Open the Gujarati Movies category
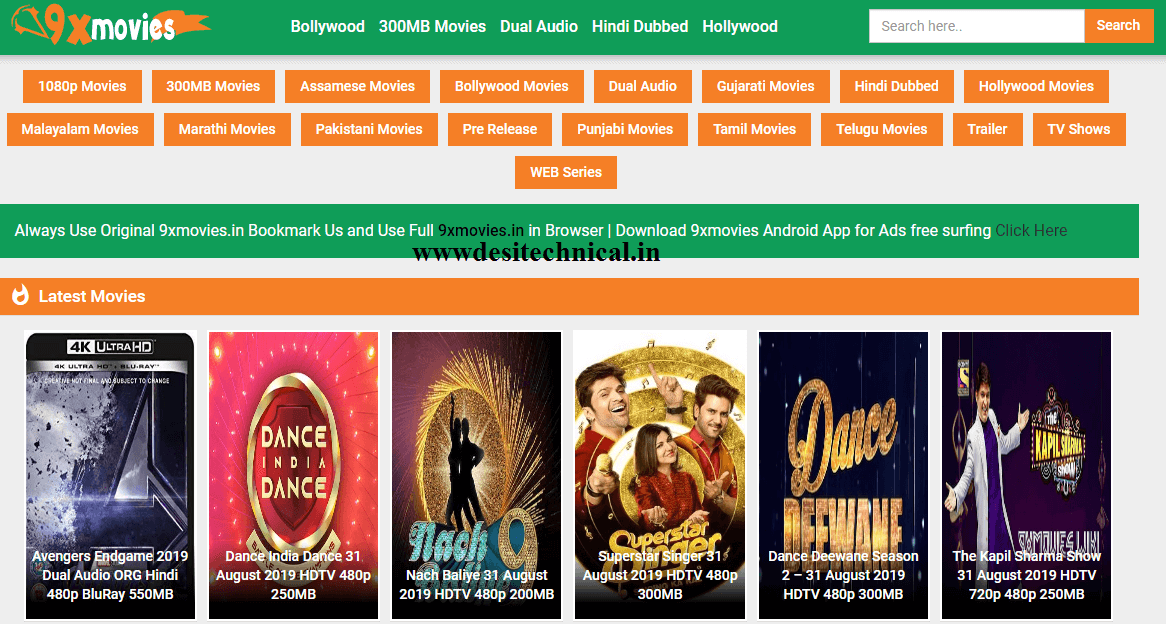Screen dimensions: 1166x624 coord(765,86)
